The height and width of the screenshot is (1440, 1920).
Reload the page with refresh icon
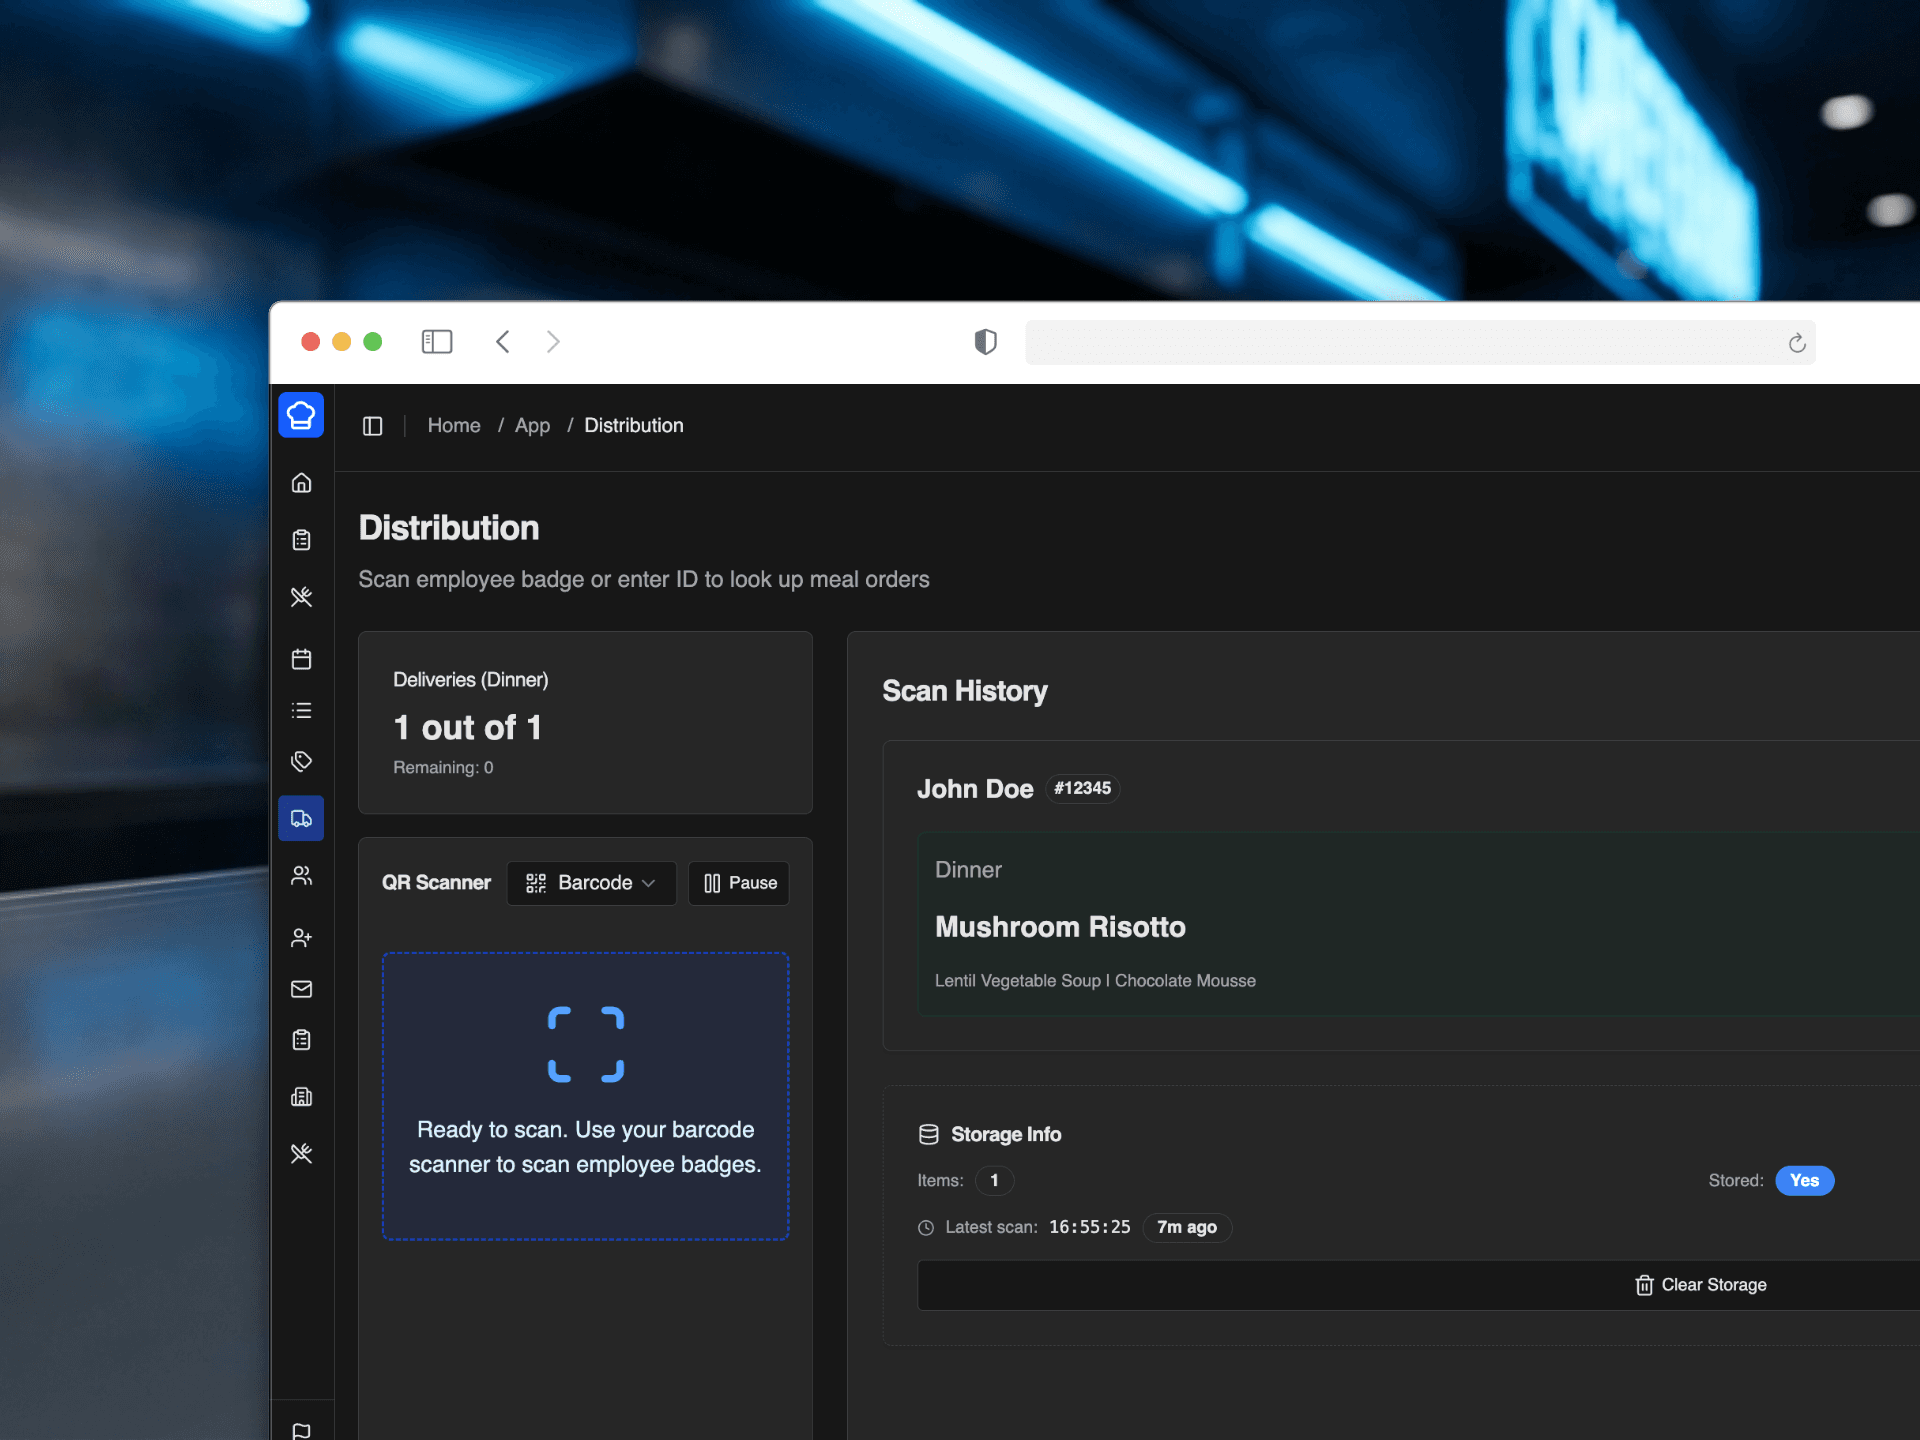click(x=1797, y=343)
